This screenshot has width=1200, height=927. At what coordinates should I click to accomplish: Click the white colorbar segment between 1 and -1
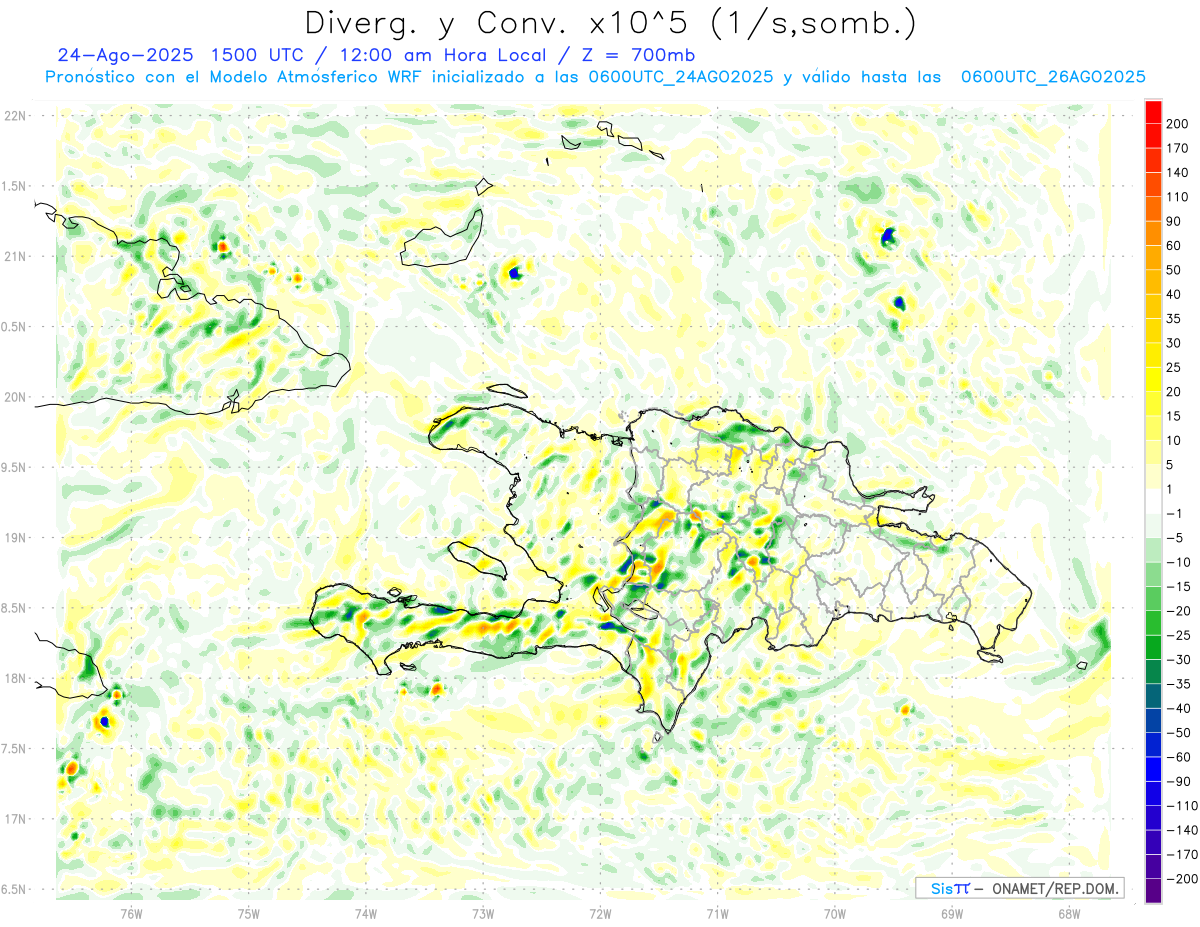(1153, 501)
